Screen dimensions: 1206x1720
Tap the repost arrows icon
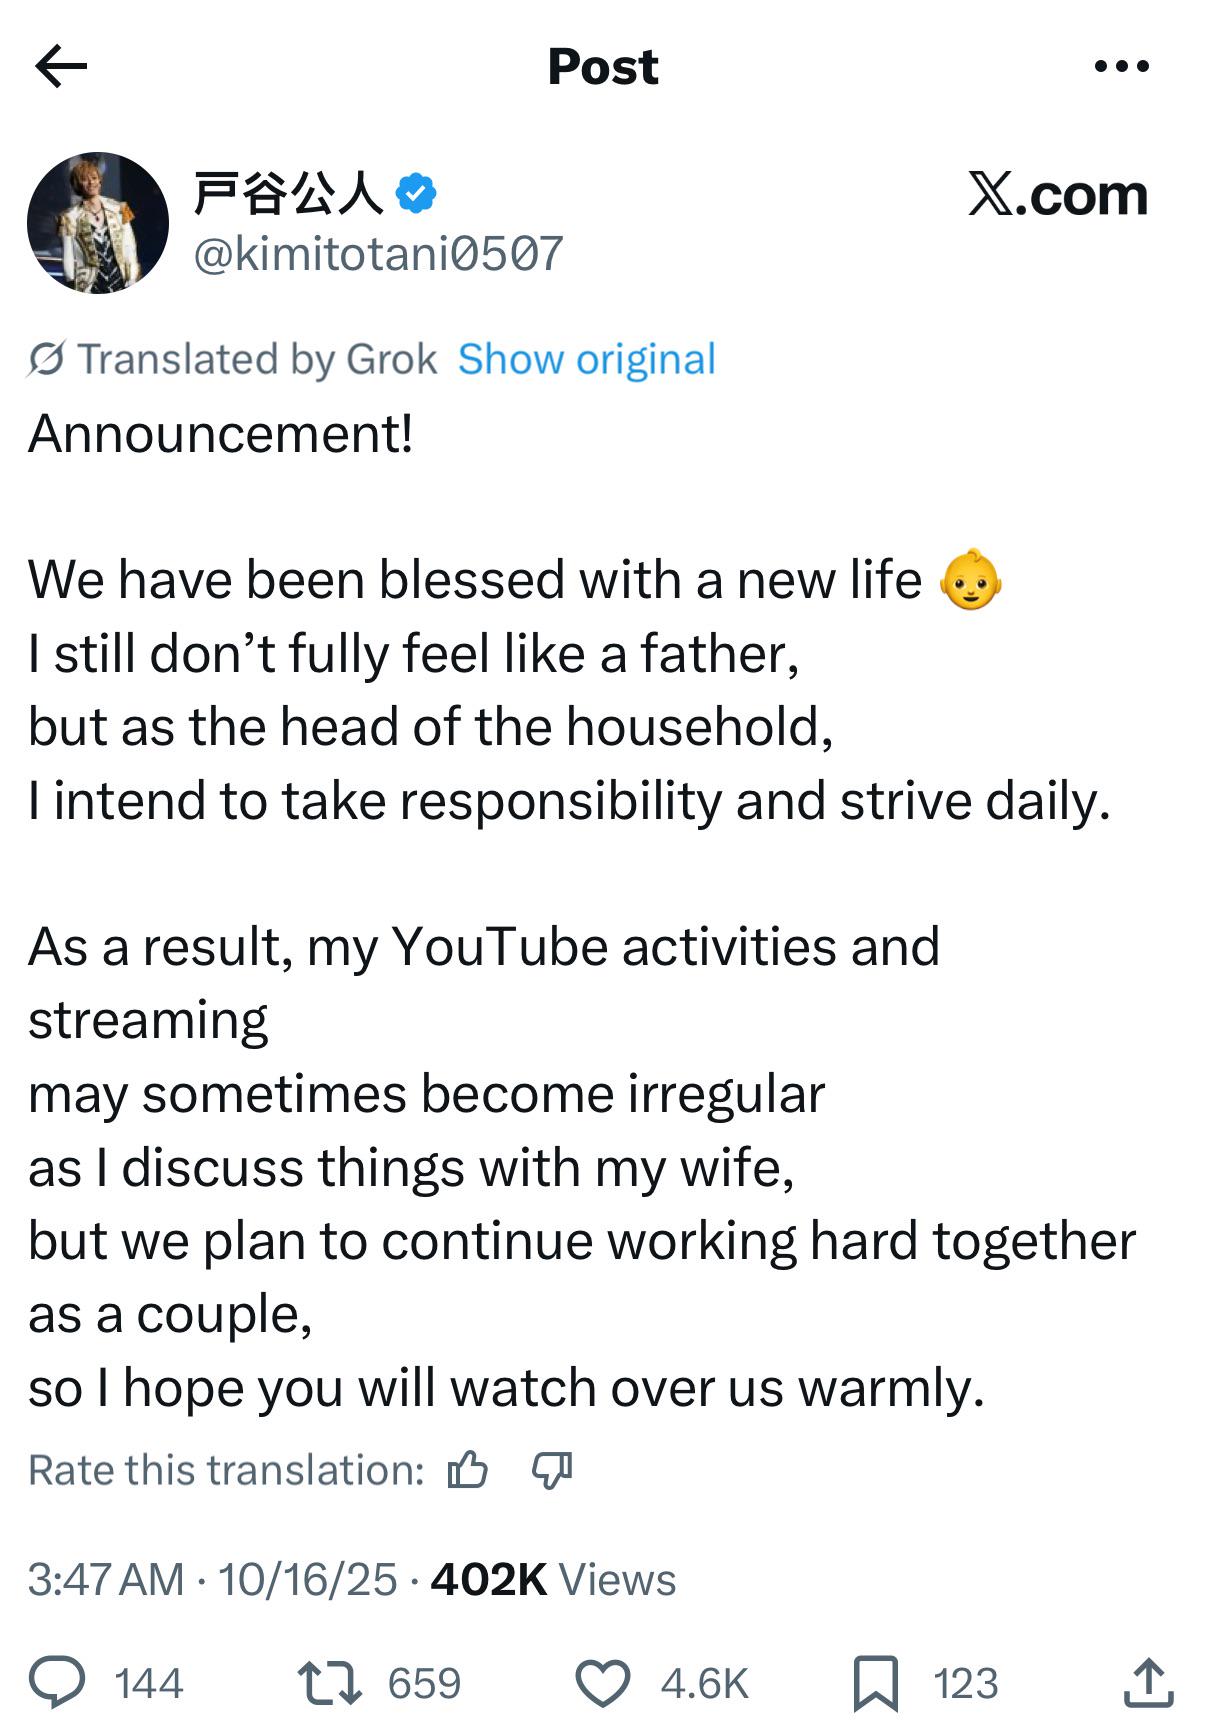pos(330,1682)
